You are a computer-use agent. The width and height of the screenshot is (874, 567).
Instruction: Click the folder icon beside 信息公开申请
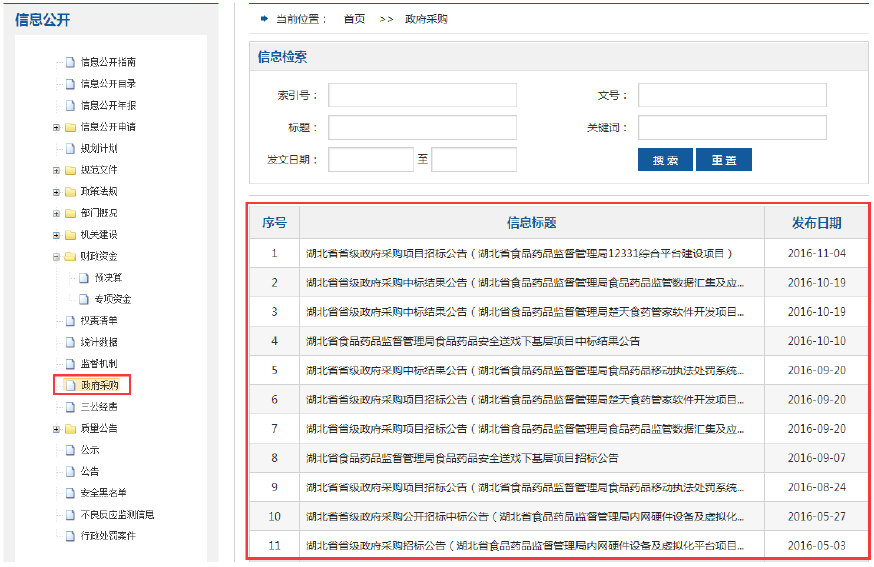(x=70, y=127)
